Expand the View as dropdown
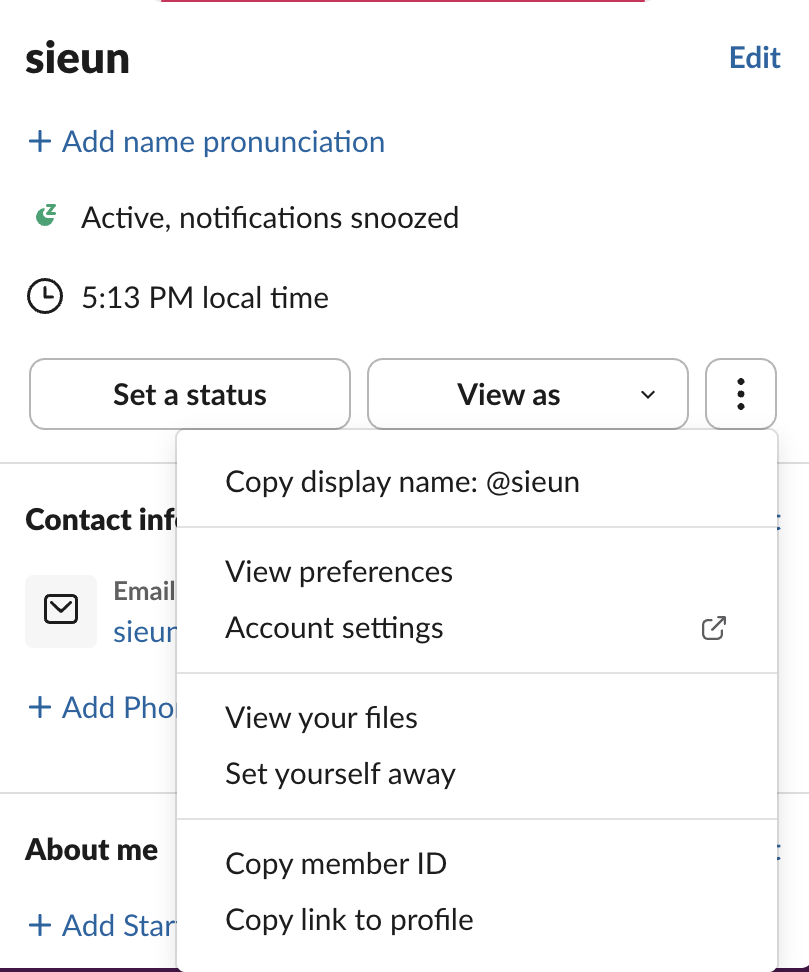809x972 pixels. tap(528, 394)
